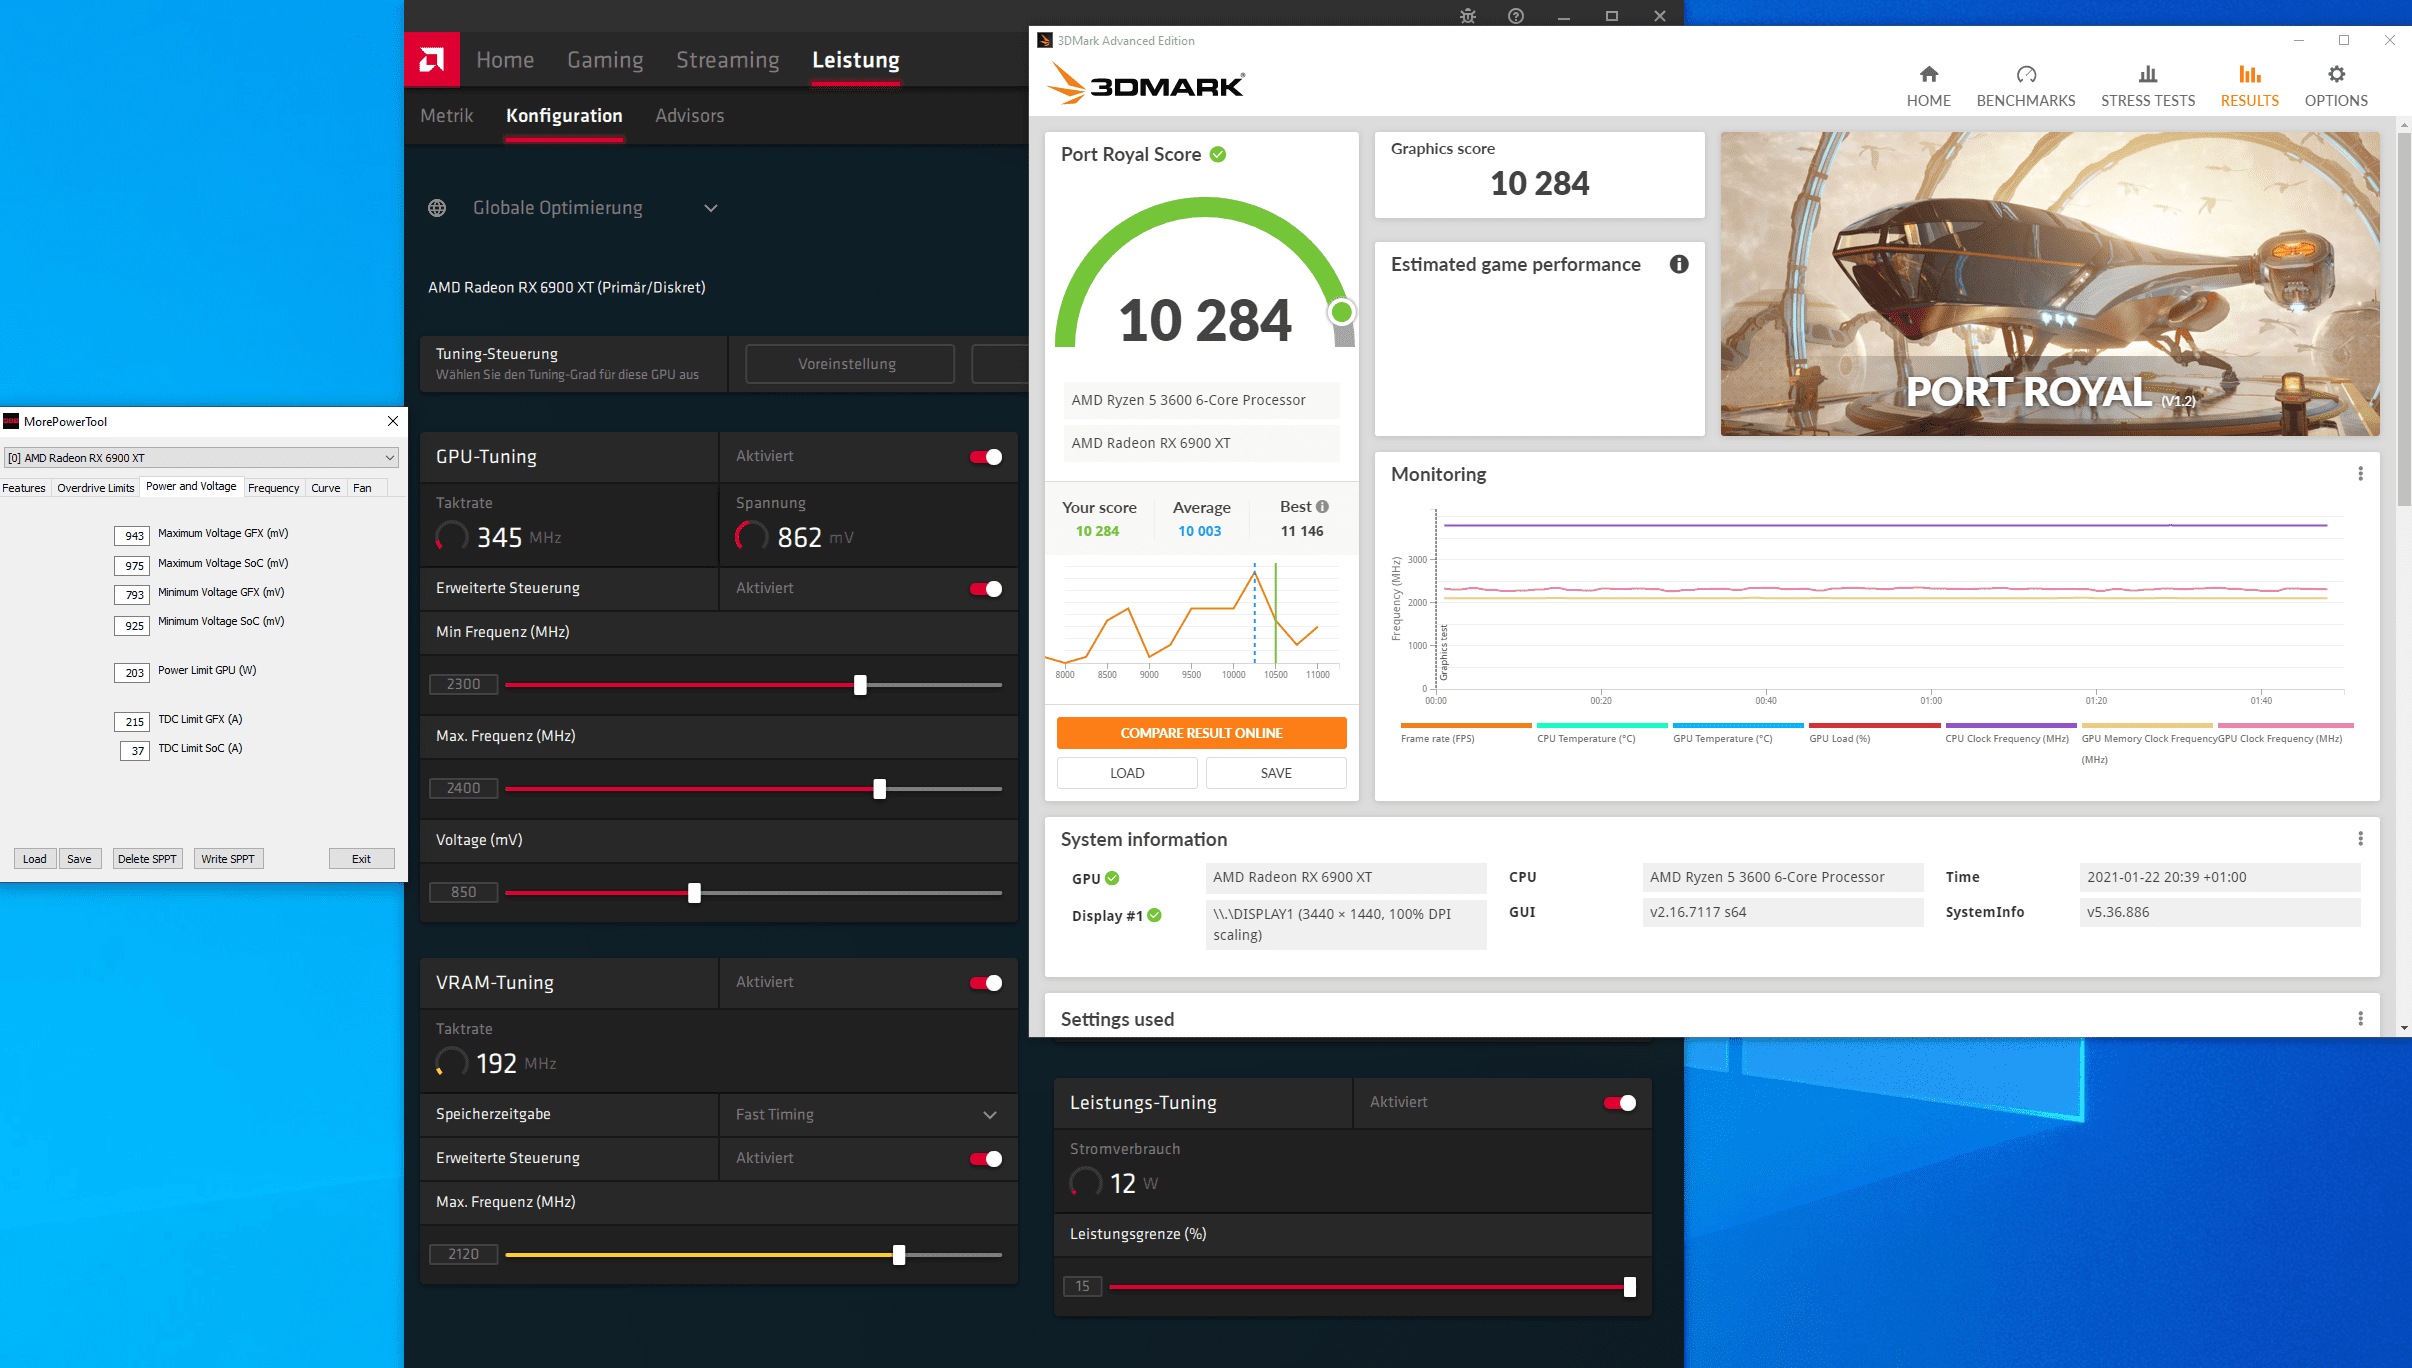The height and width of the screenshot is (1368, 2412).
Task: Click the Maximum Voltage GFX input field
Action: [132, 536]
